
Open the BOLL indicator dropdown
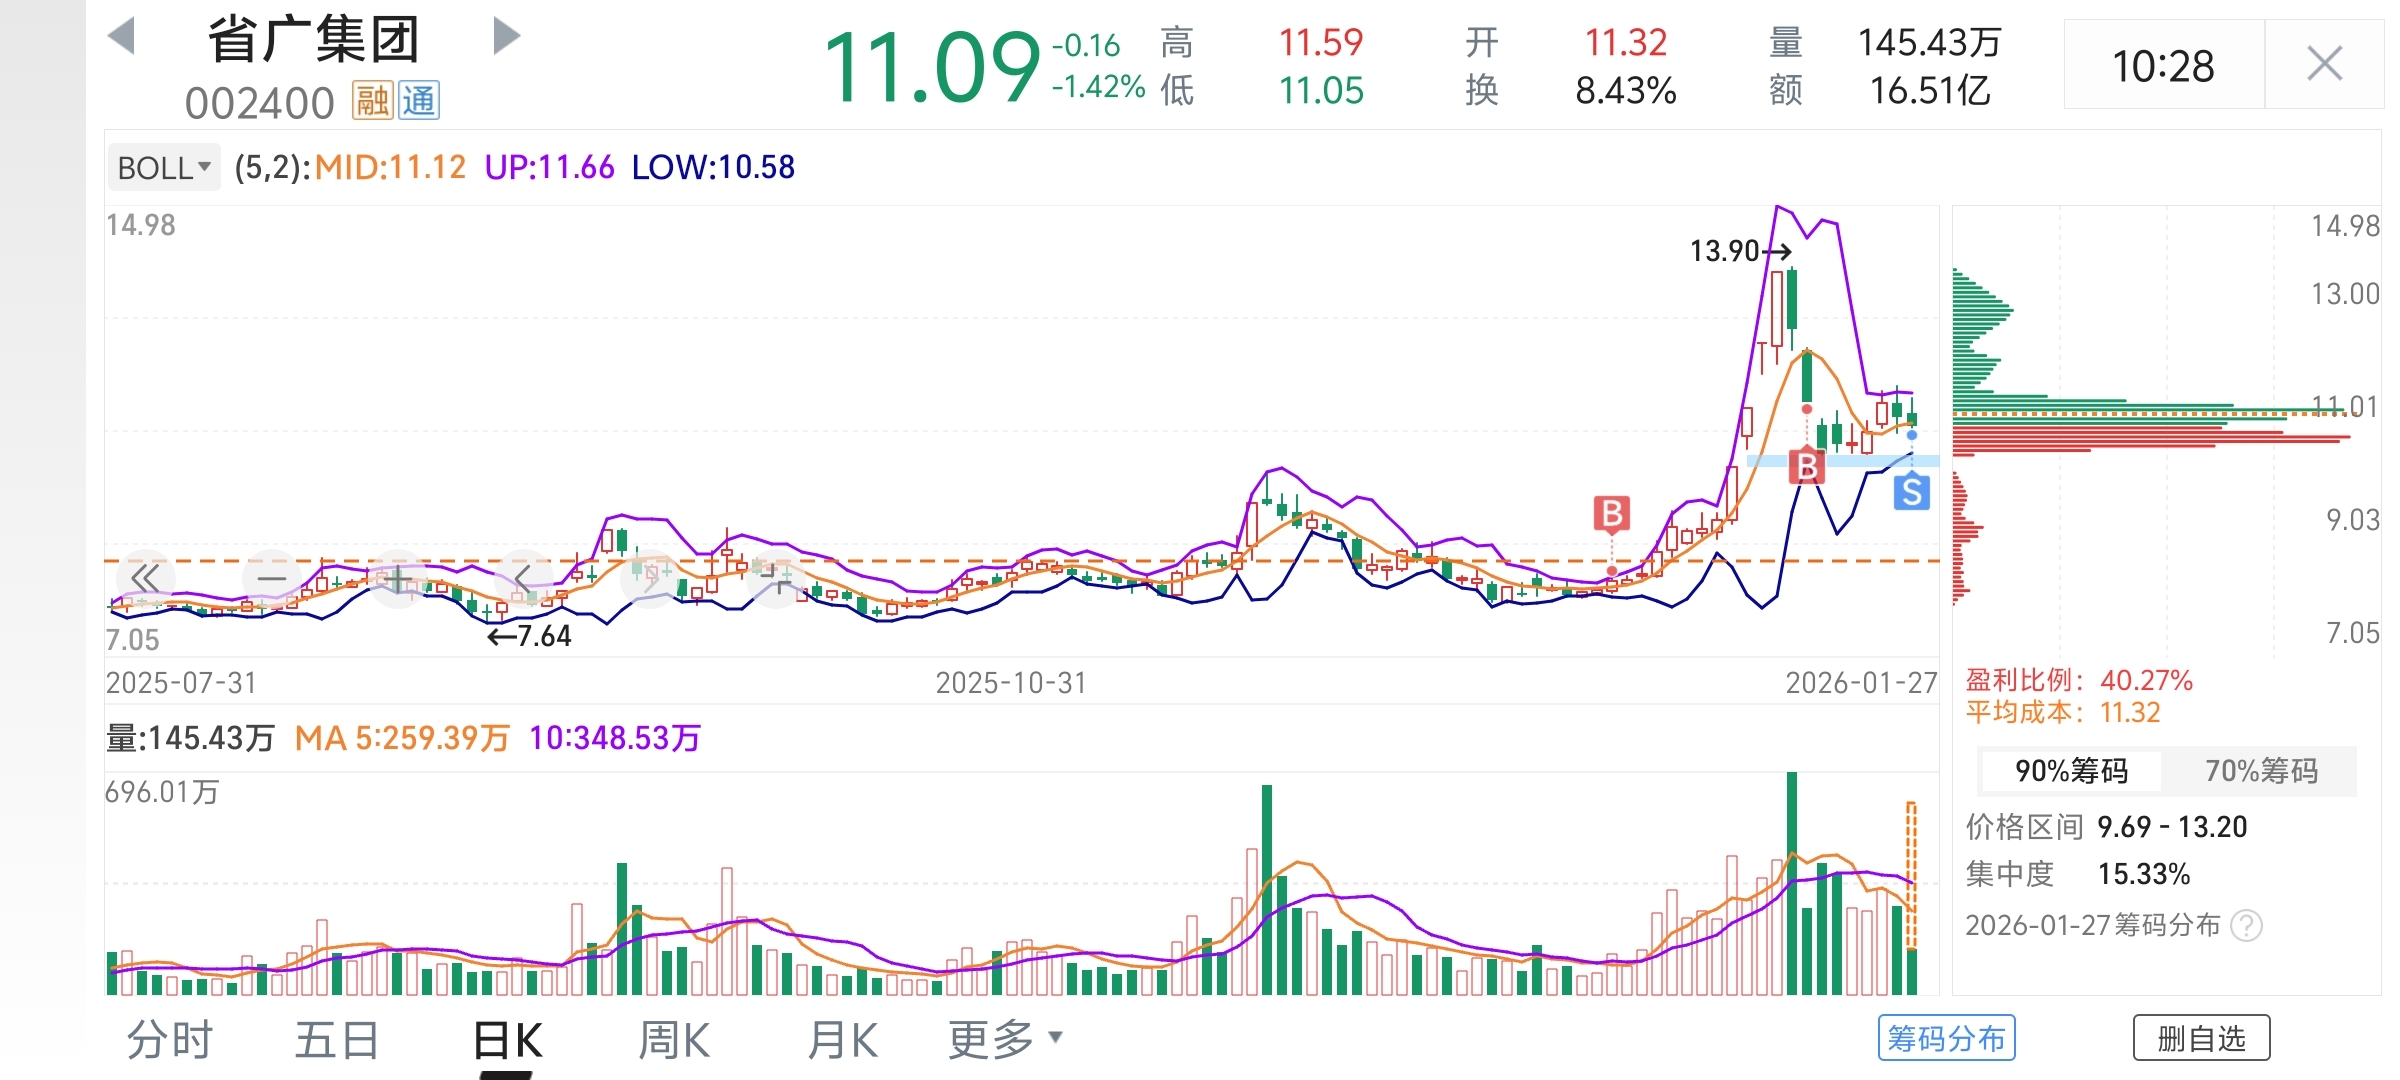point(164,167)
